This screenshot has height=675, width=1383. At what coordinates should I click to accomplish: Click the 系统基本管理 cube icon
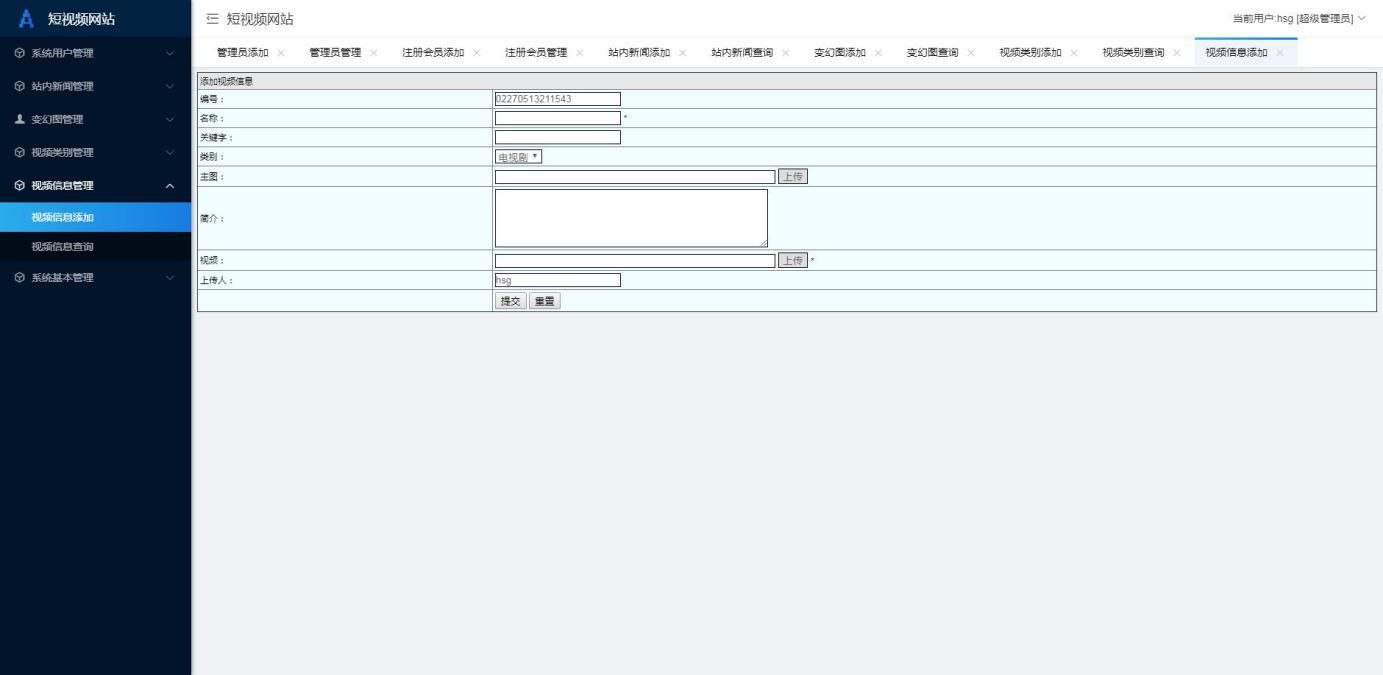click(20, 277)
